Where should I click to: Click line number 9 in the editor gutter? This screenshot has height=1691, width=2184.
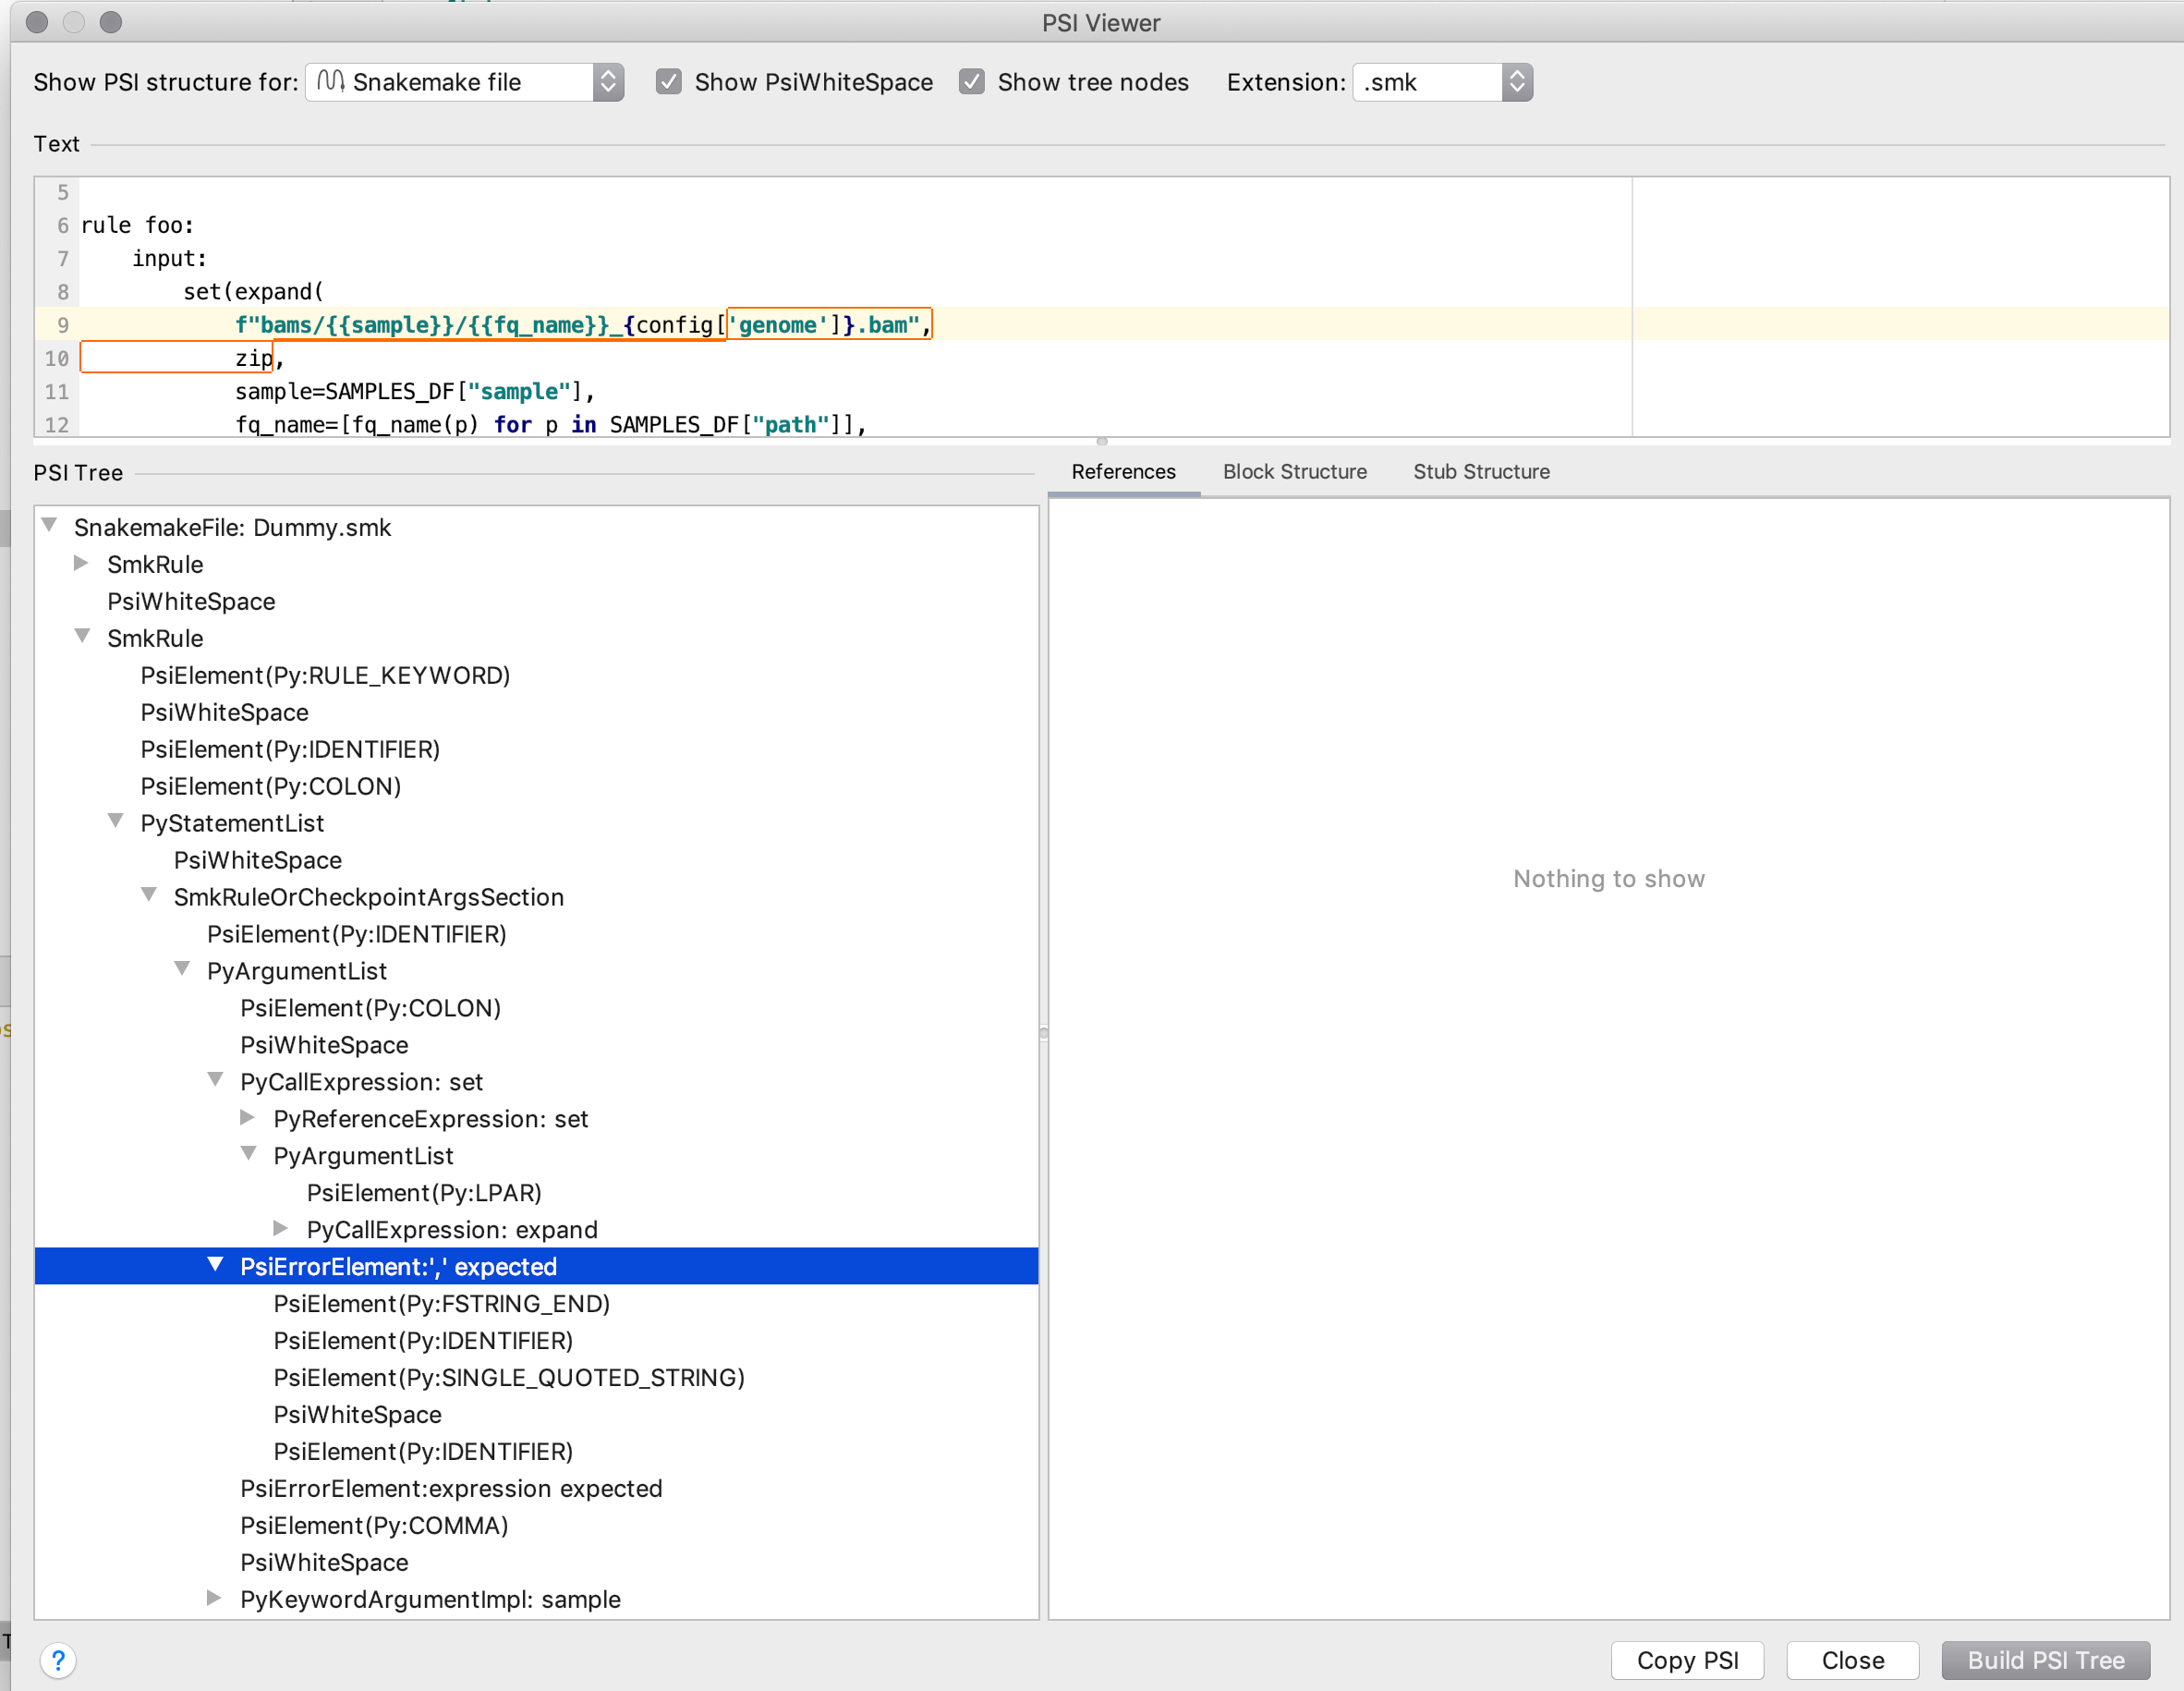tap(62, 324)
